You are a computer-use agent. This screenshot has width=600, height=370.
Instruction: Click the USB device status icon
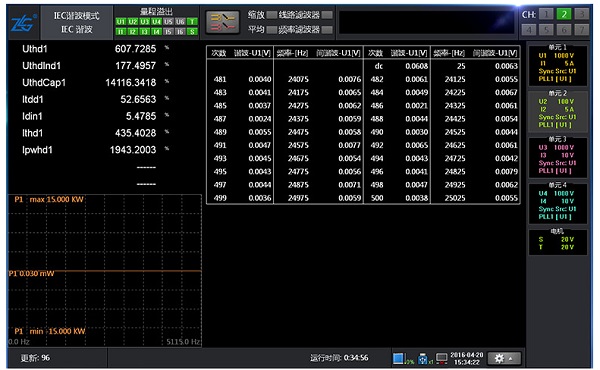click(x=422, y=359)
